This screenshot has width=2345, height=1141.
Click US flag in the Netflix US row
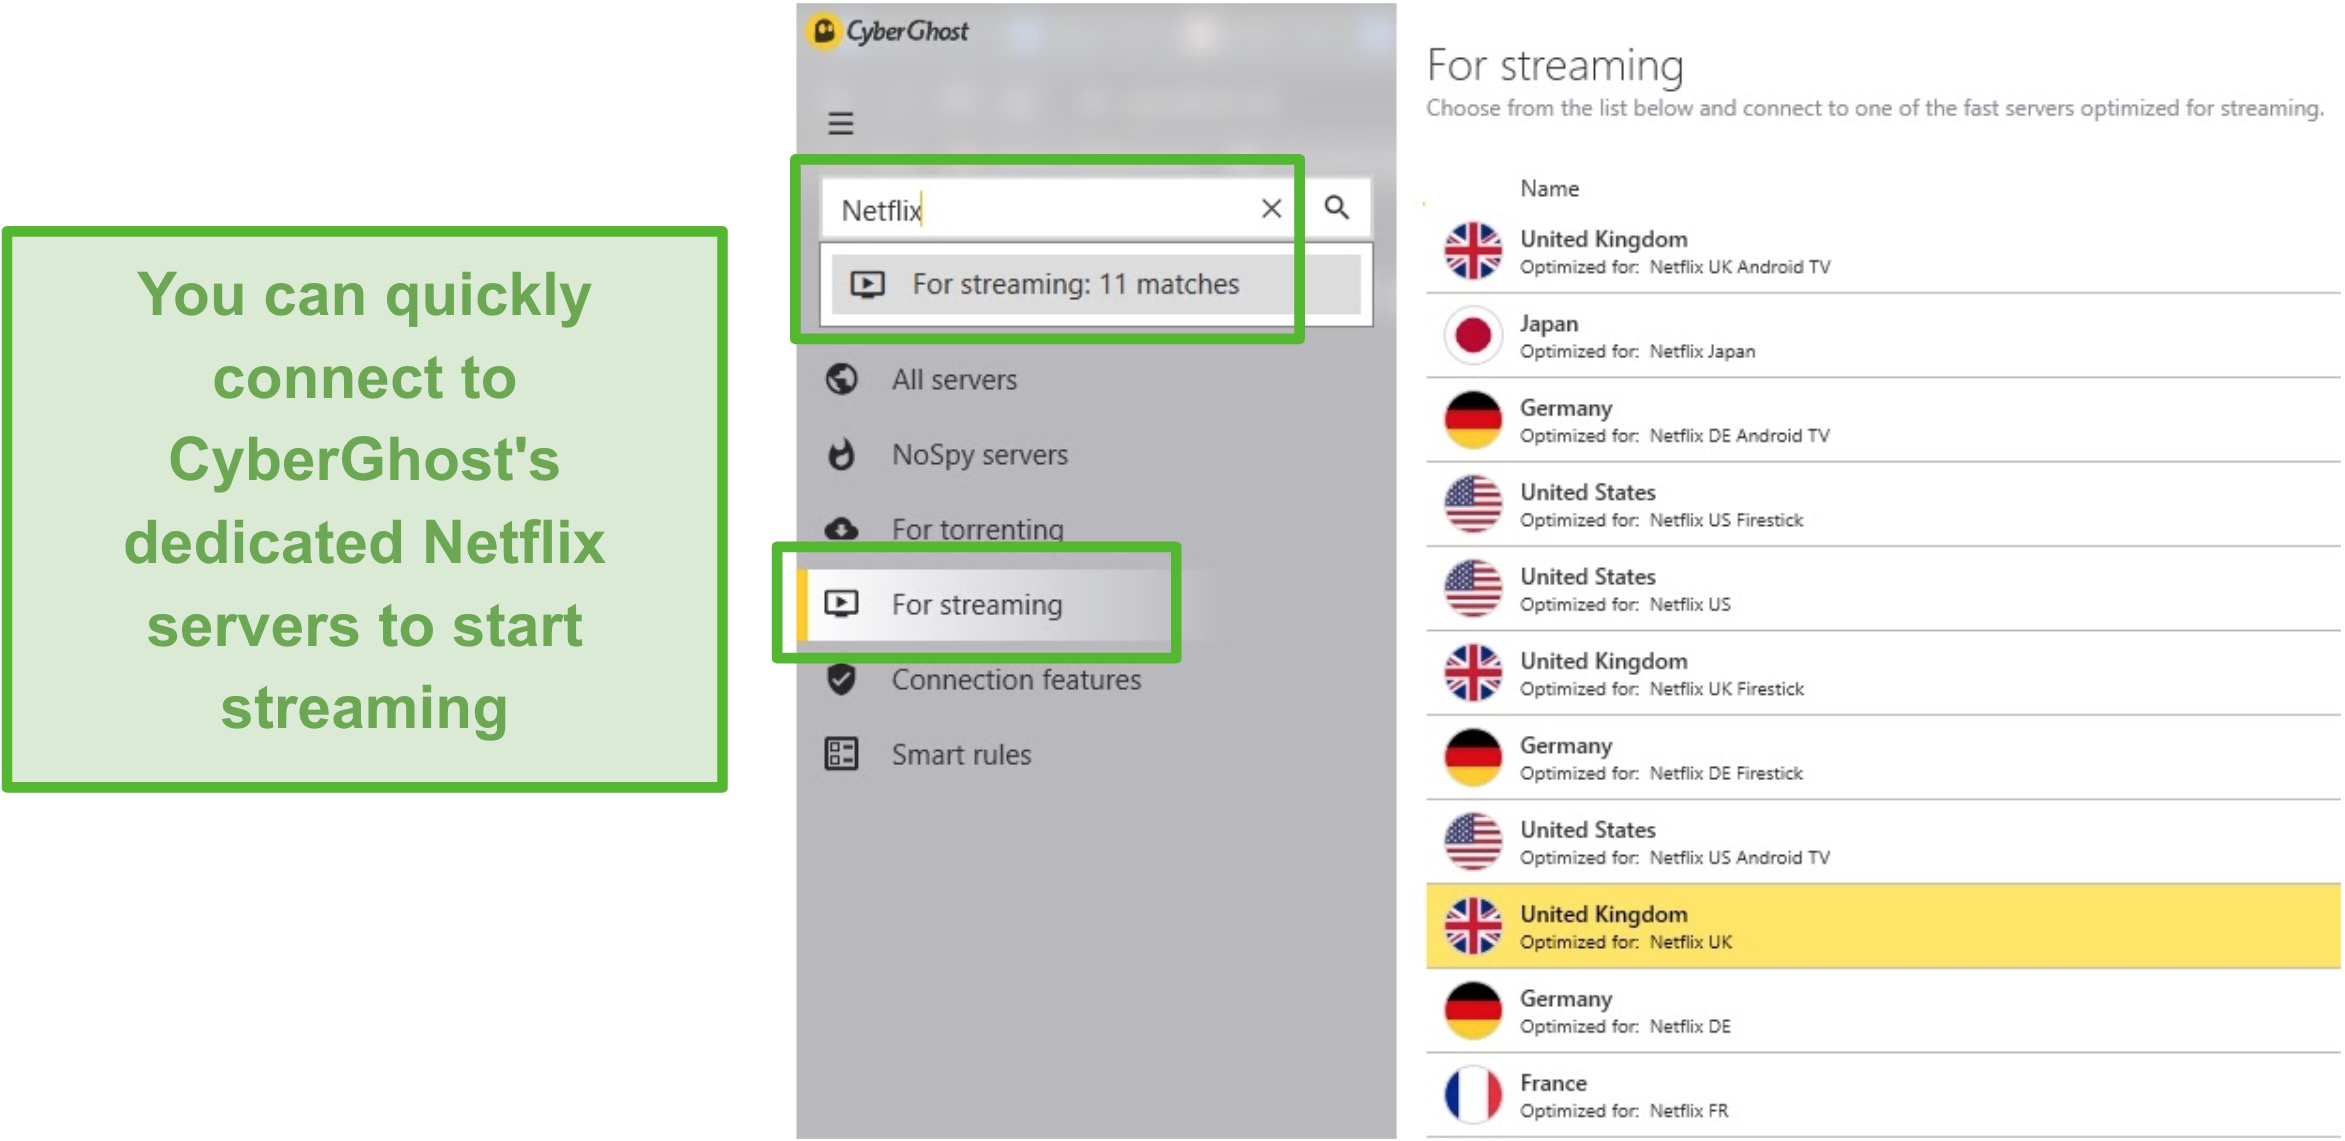(x=1473, y=588)
